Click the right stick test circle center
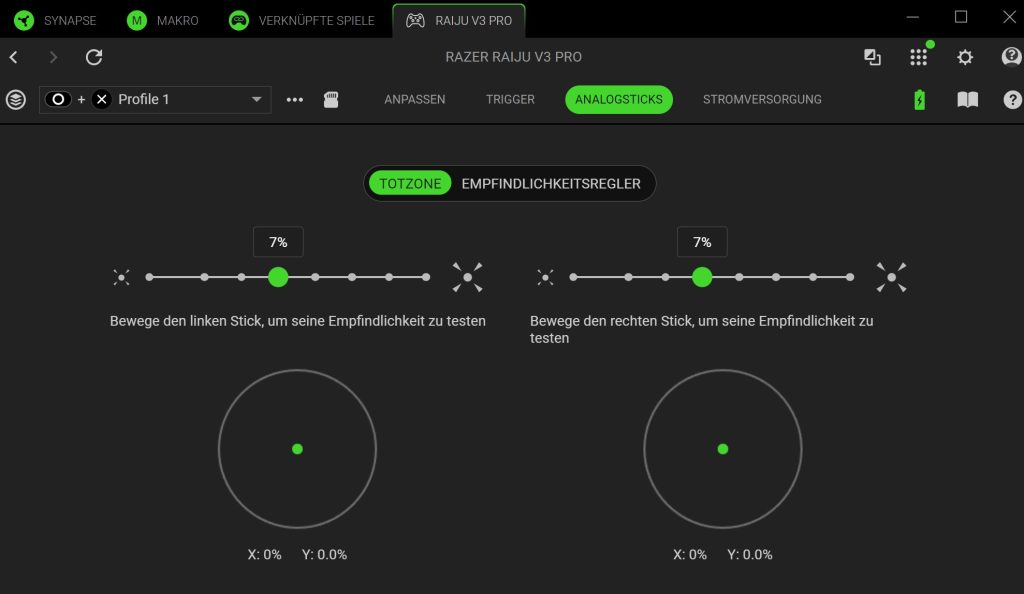Viewport: 1024px width, 594px height. (x=722, y=449)
